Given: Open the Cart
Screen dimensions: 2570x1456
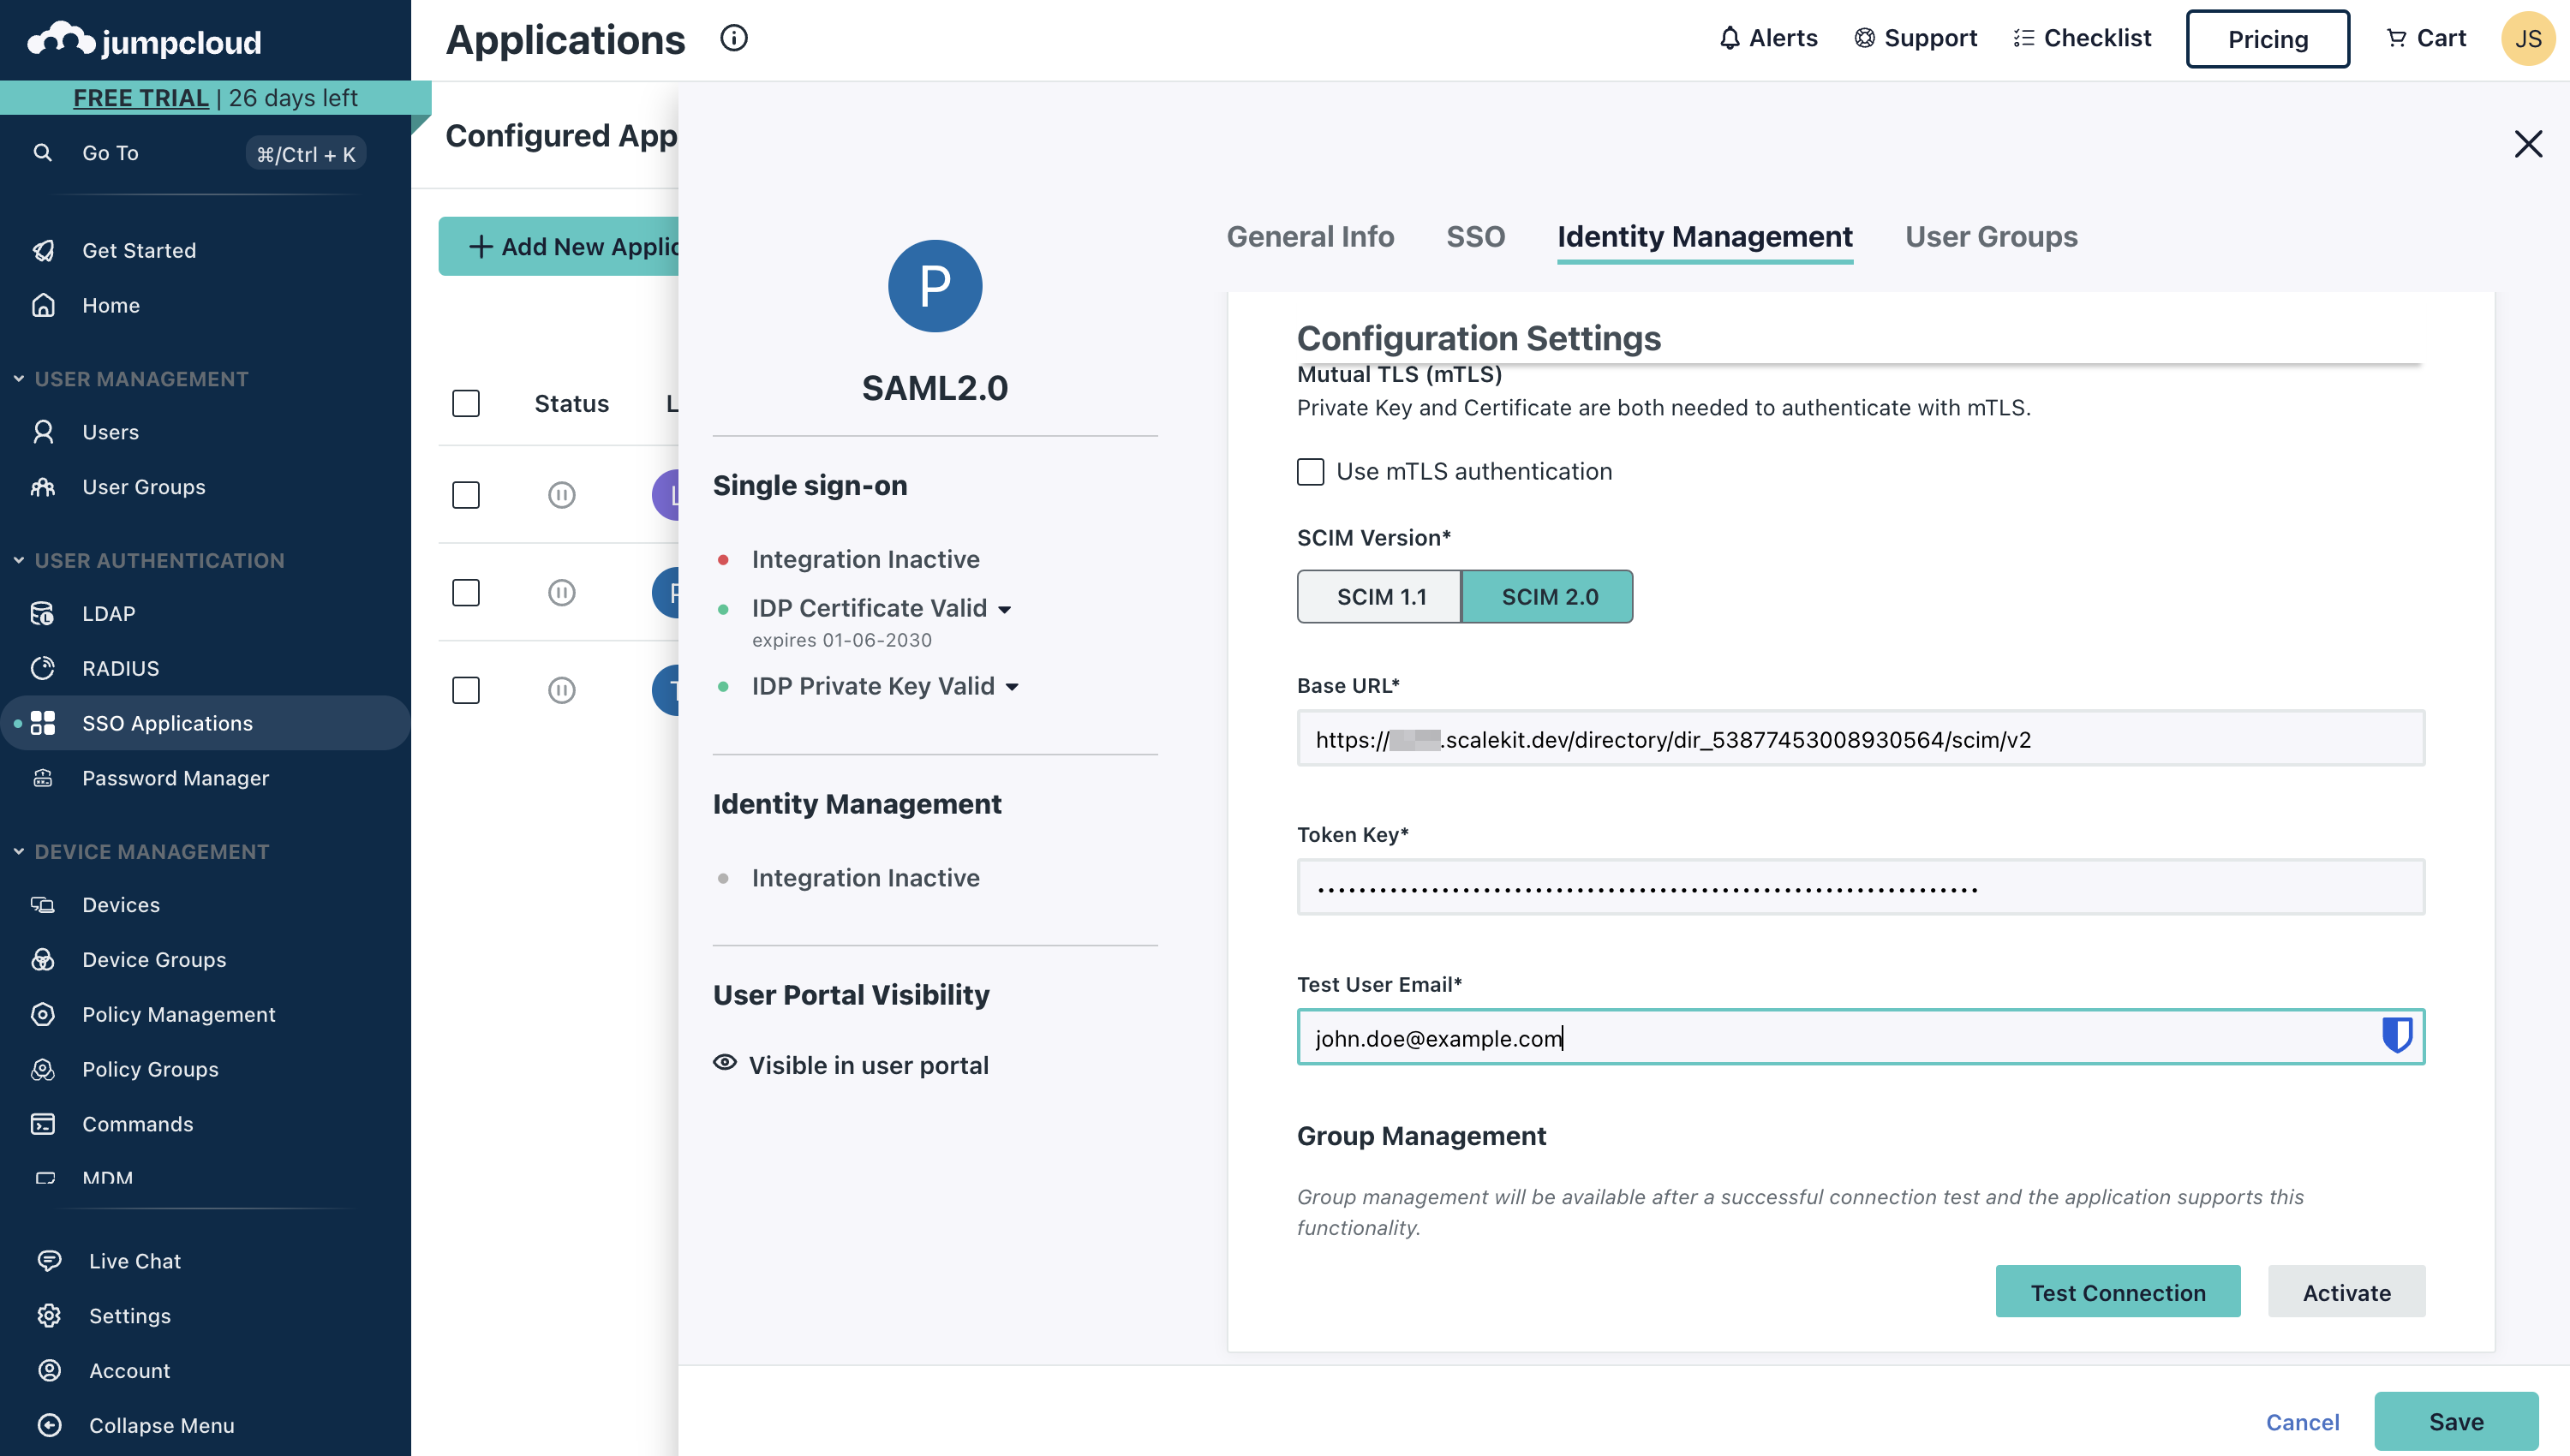Looking at the screenshot, I should click(x=2427, y=38).
